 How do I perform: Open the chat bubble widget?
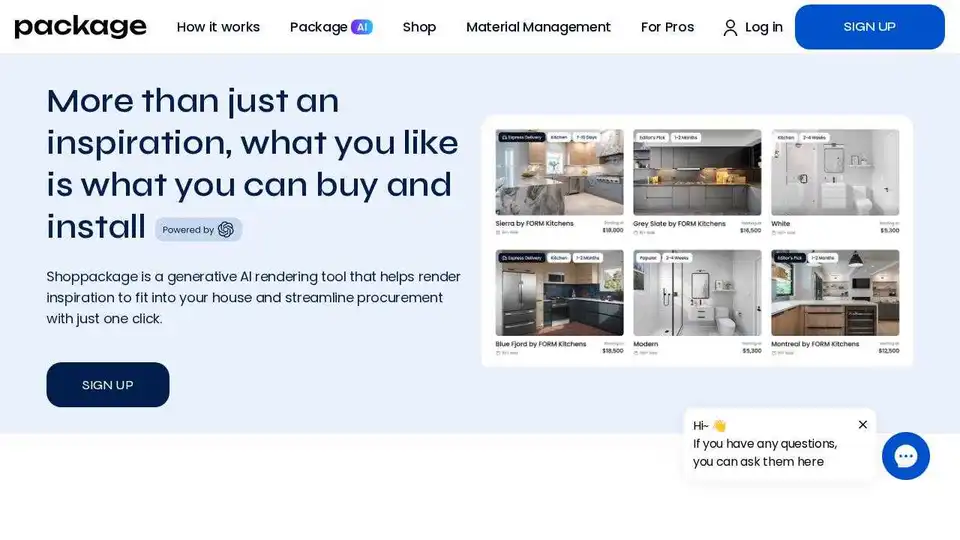pos(906,456)
